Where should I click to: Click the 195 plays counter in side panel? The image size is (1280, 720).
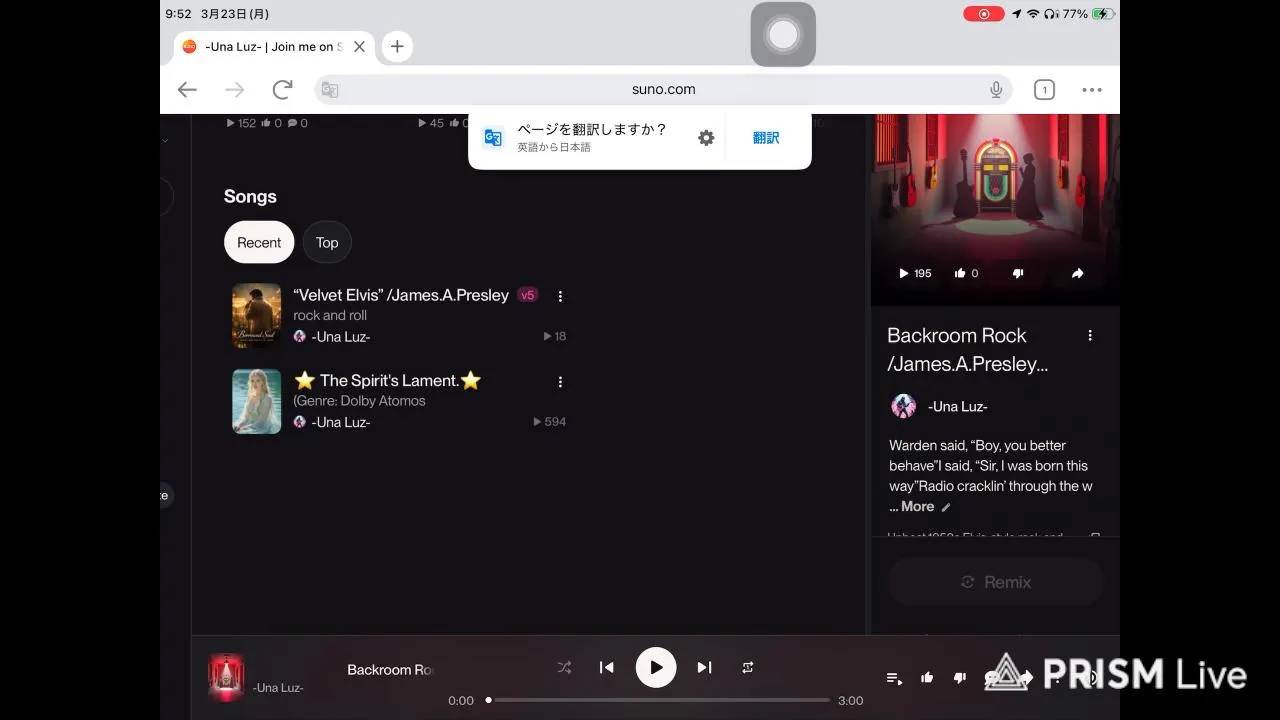pos(915,273)
